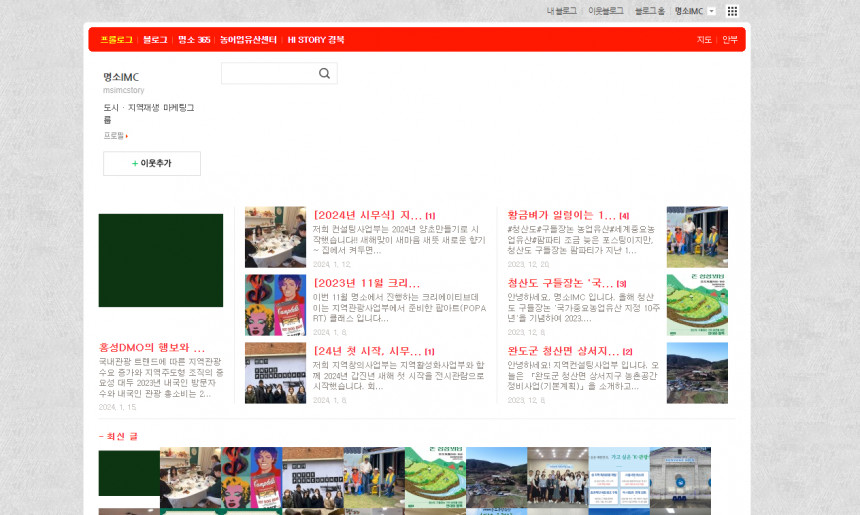
Task: Open the 블로그 menu tab
Action: (155, 40)
